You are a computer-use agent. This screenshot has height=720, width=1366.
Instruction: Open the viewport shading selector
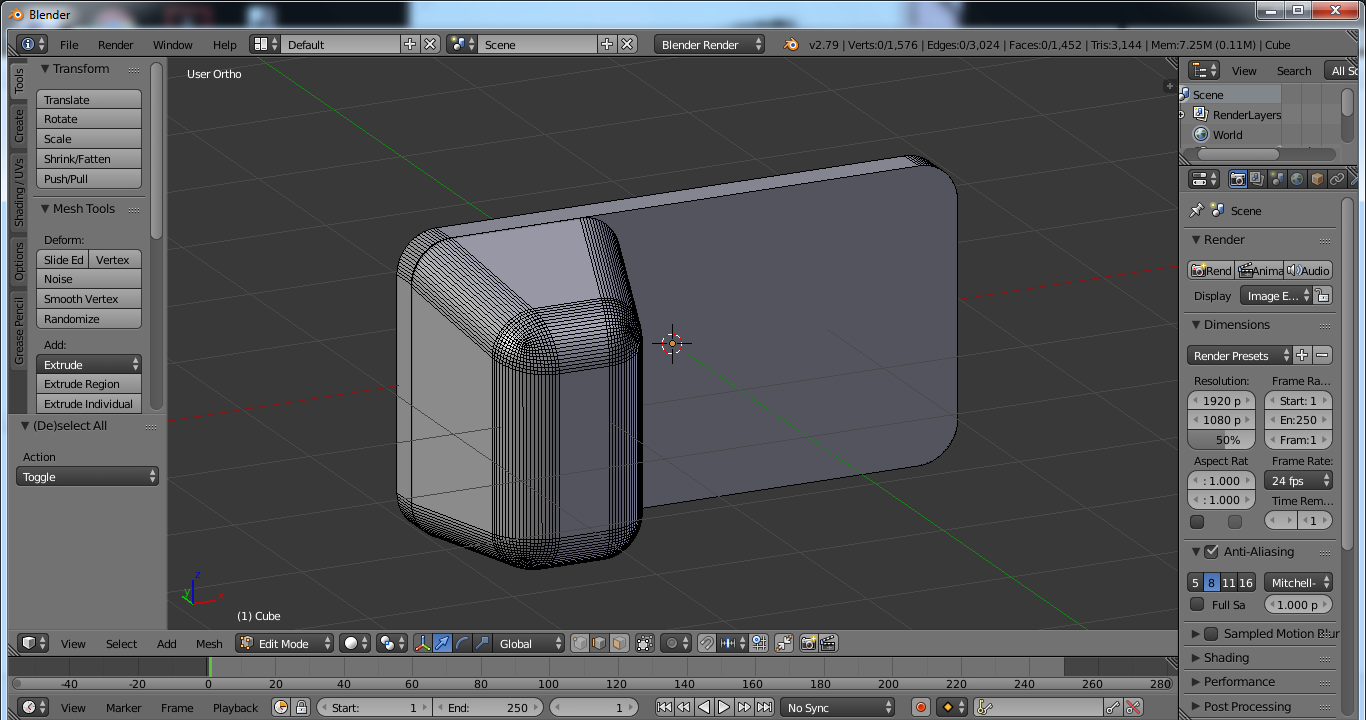coord(355,643)
